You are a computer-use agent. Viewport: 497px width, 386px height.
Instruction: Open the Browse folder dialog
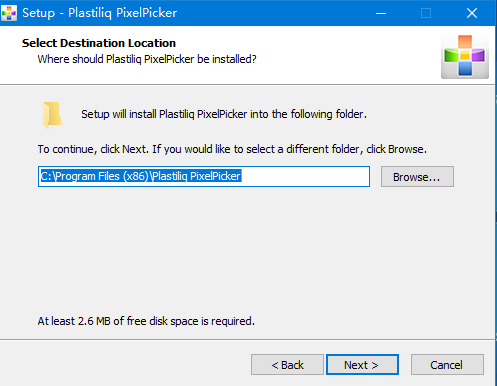417,177
